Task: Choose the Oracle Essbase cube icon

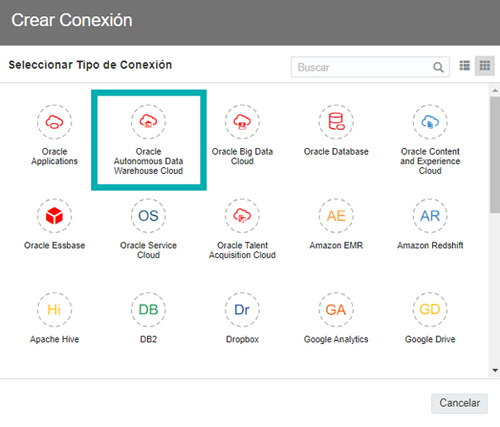Action: (54, 216)
